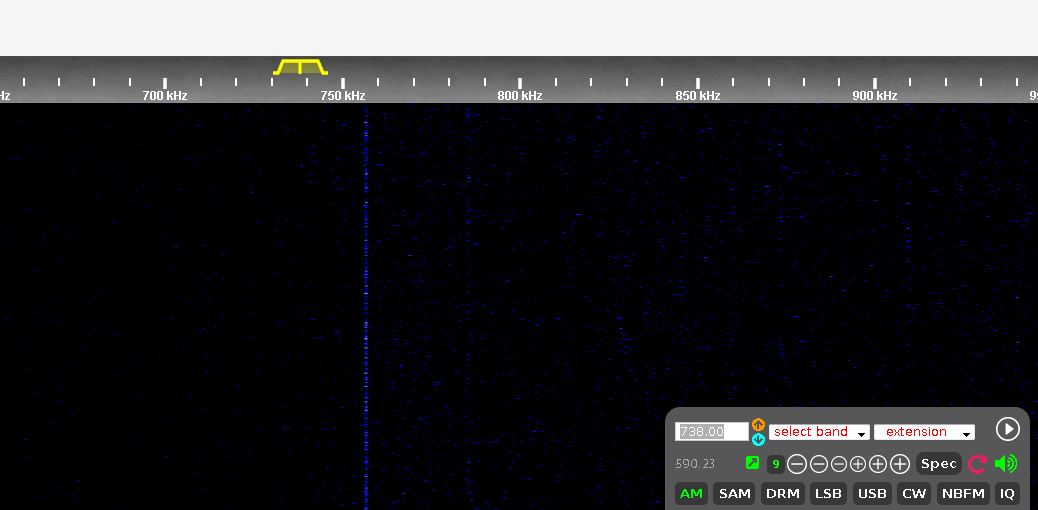This screenshot has height=510, width=1038.
Task: Mute audio with the green speaker icon
Action: pos(1006,464)
